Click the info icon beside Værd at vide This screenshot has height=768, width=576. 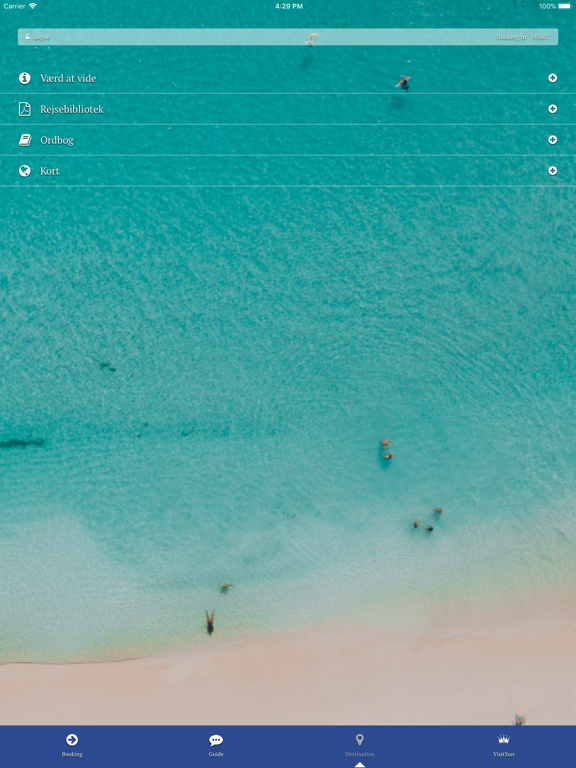point(24,78)
